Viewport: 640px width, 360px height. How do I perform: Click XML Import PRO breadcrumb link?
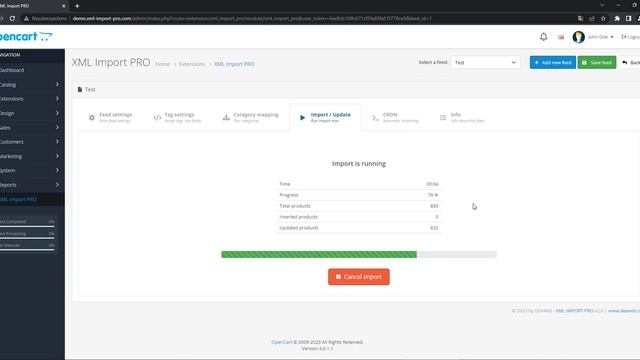pyautogui.click(x=234, y=64)
